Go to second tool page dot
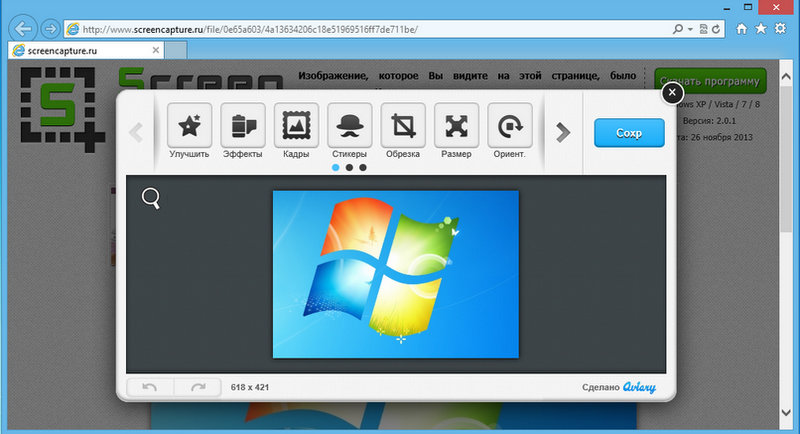800x434 pixels. click(349, 167)
